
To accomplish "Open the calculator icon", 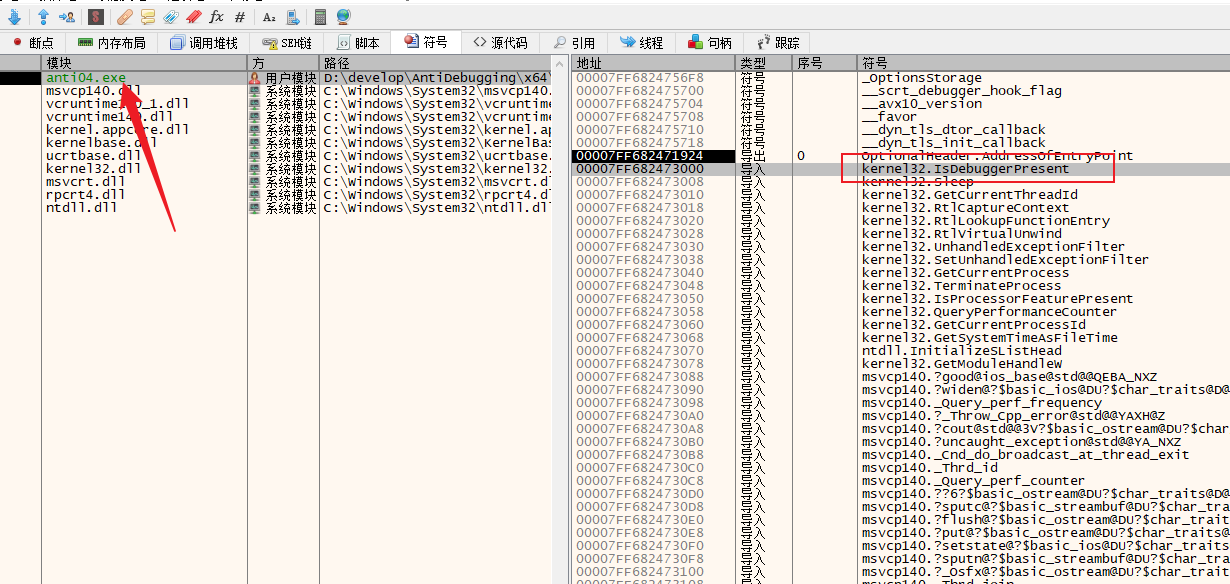I will tap(320, 17).
